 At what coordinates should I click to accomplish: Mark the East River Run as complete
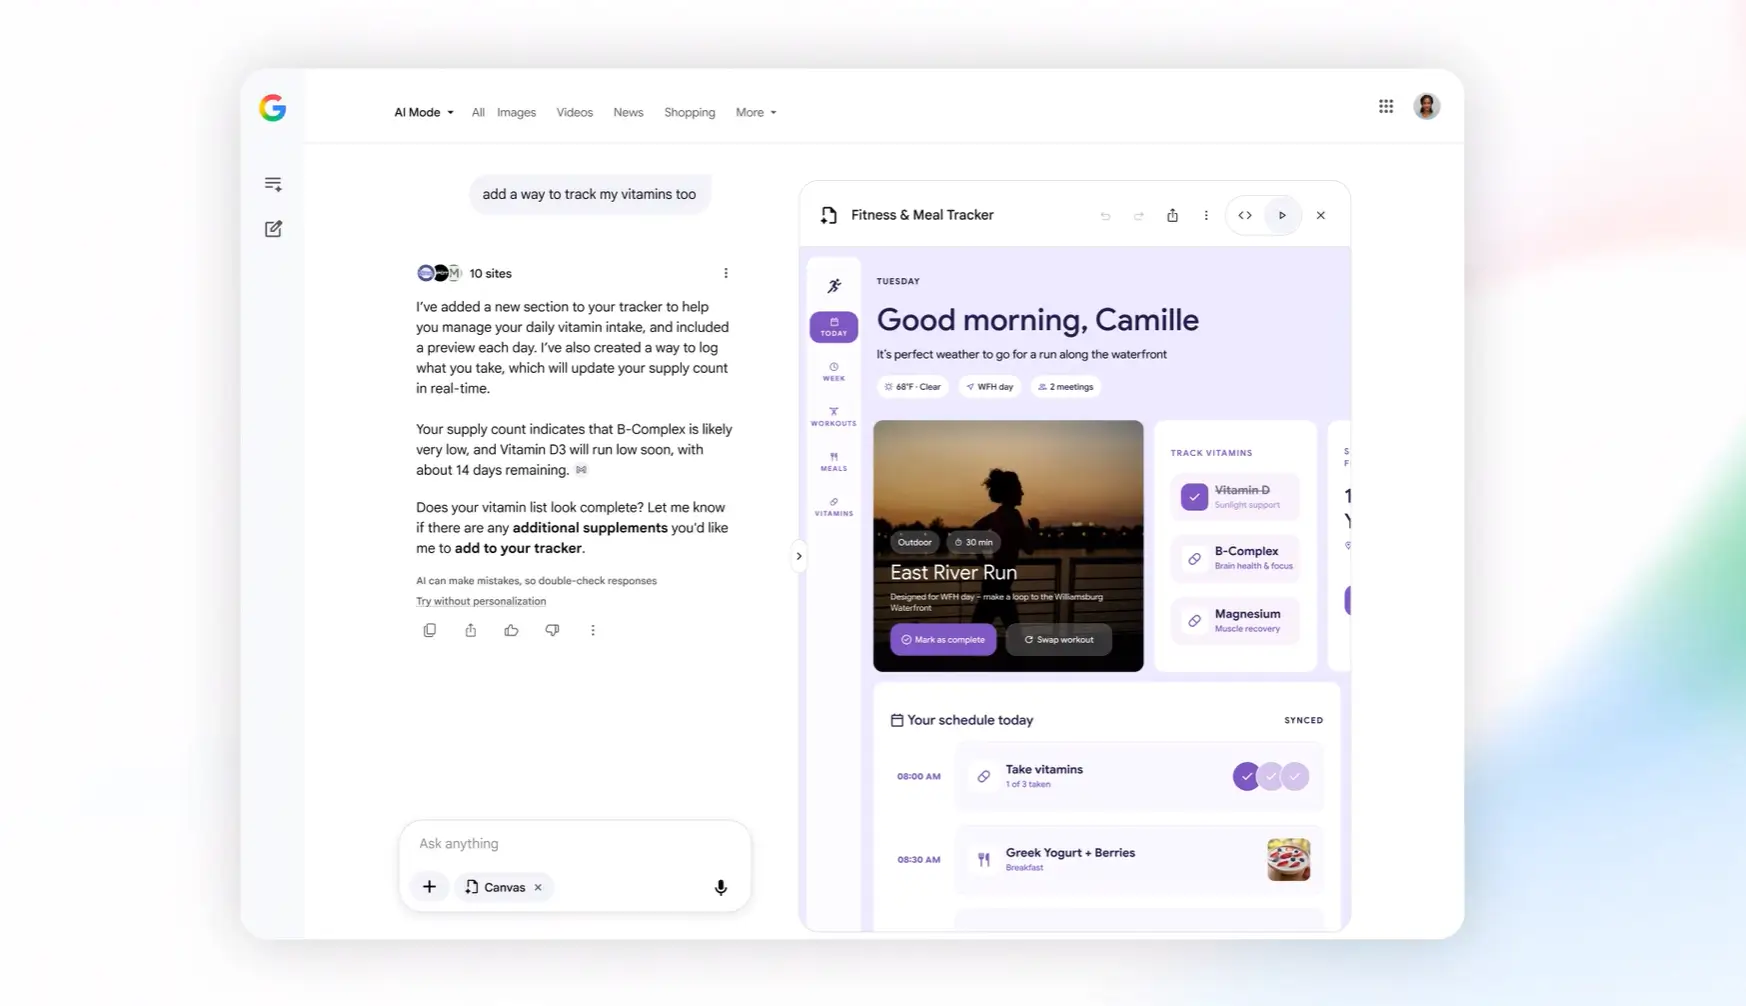point(943,640)
